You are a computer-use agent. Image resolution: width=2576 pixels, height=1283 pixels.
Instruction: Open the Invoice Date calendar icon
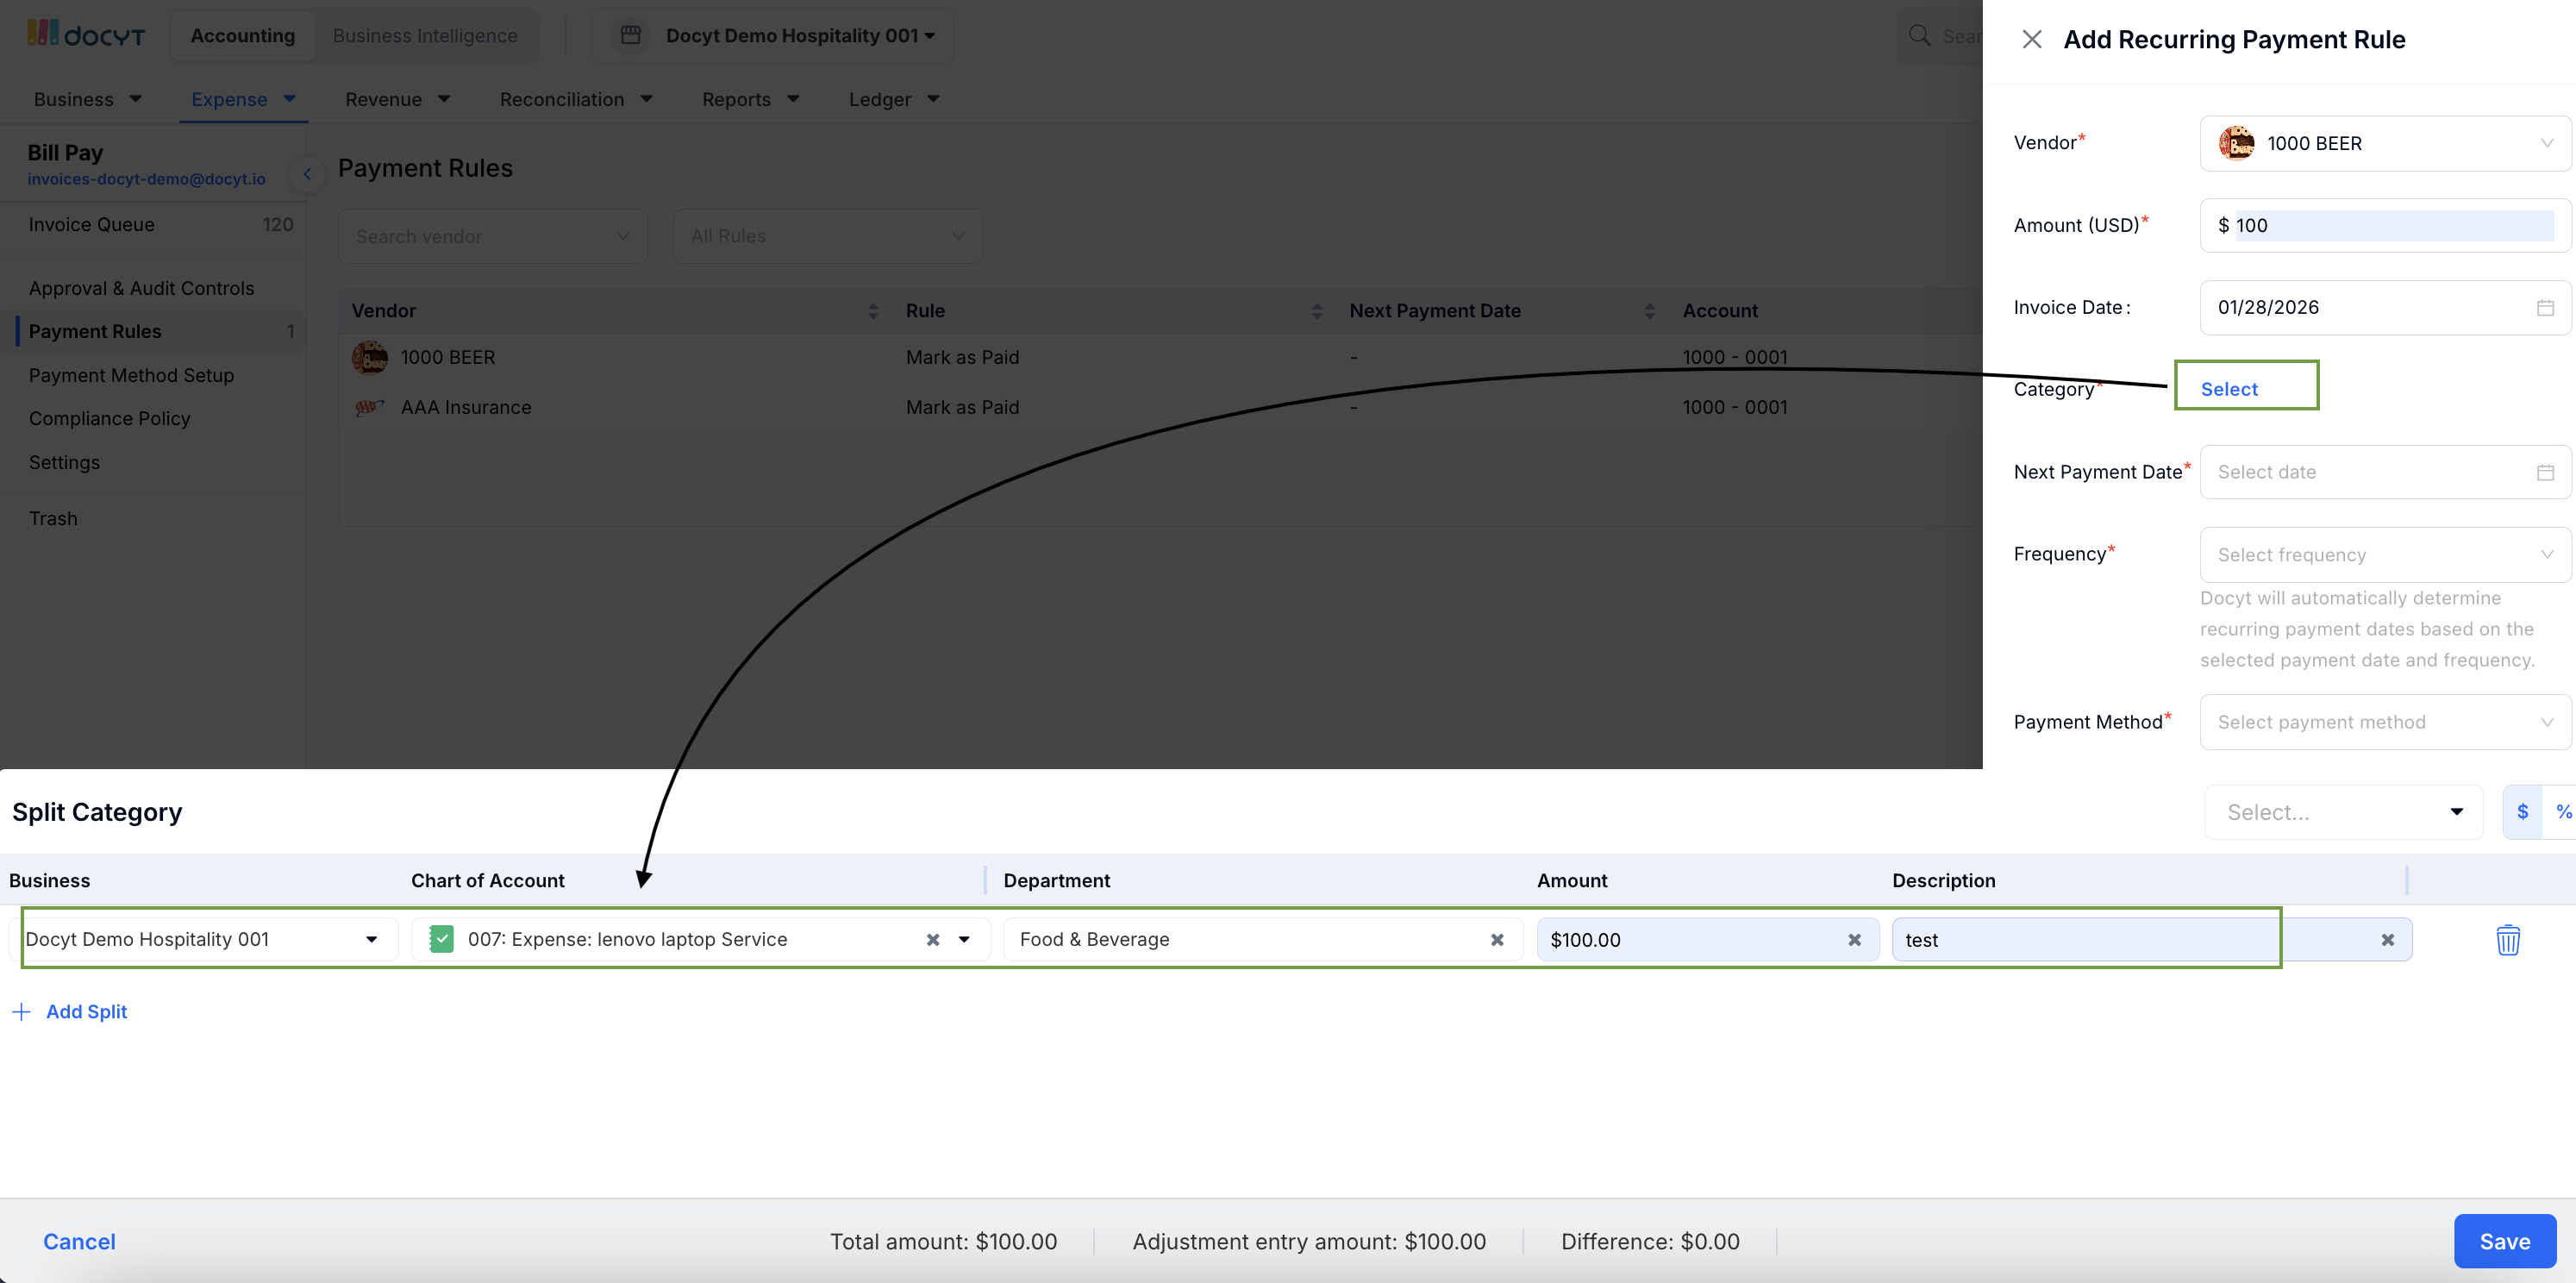[2544, 307]
